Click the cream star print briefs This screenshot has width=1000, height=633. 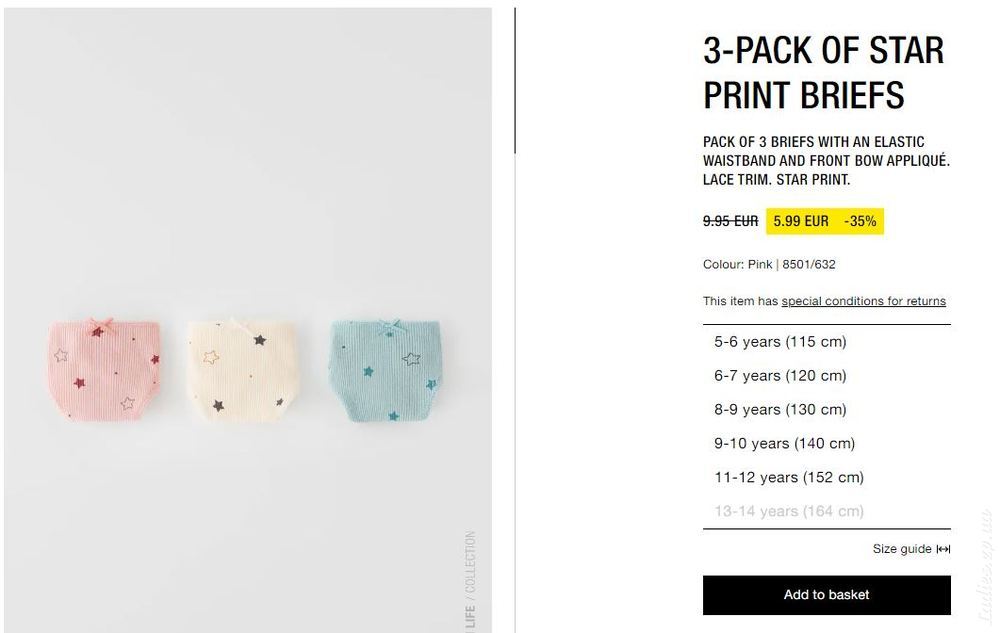pos(242,368)
